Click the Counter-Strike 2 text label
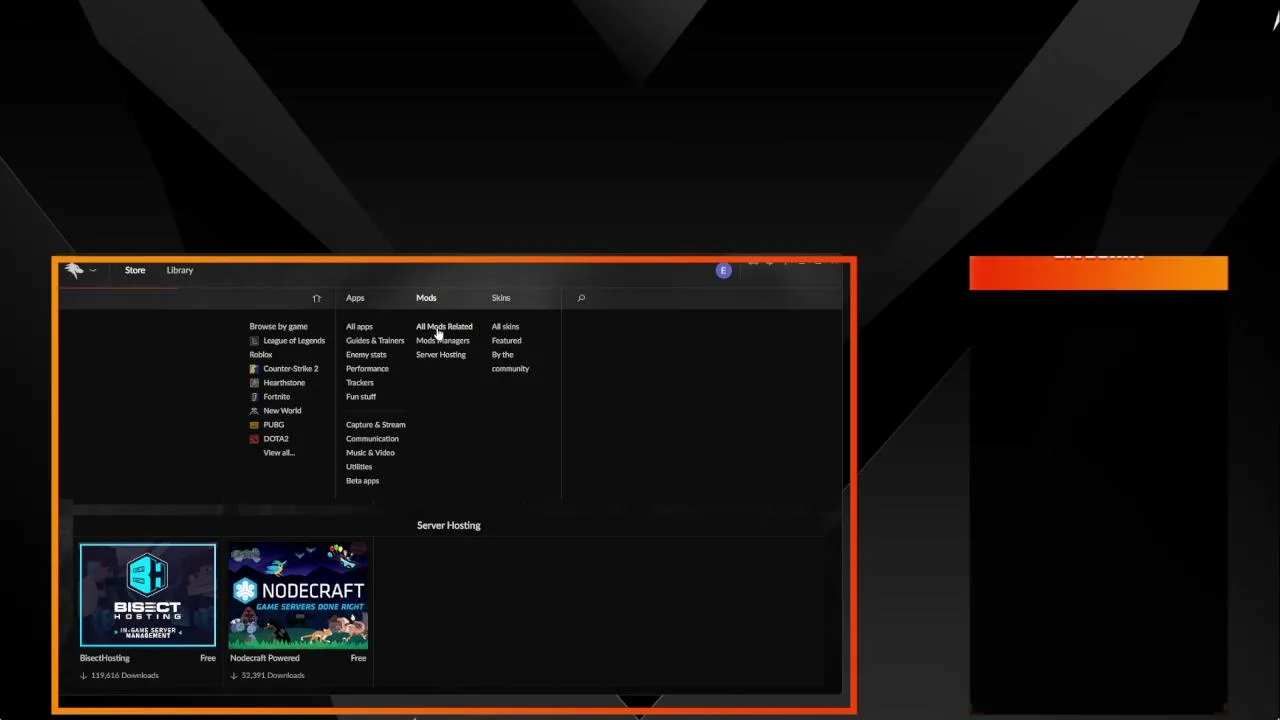This screenshot has width=1280, height=720. [x=291, y=369]
